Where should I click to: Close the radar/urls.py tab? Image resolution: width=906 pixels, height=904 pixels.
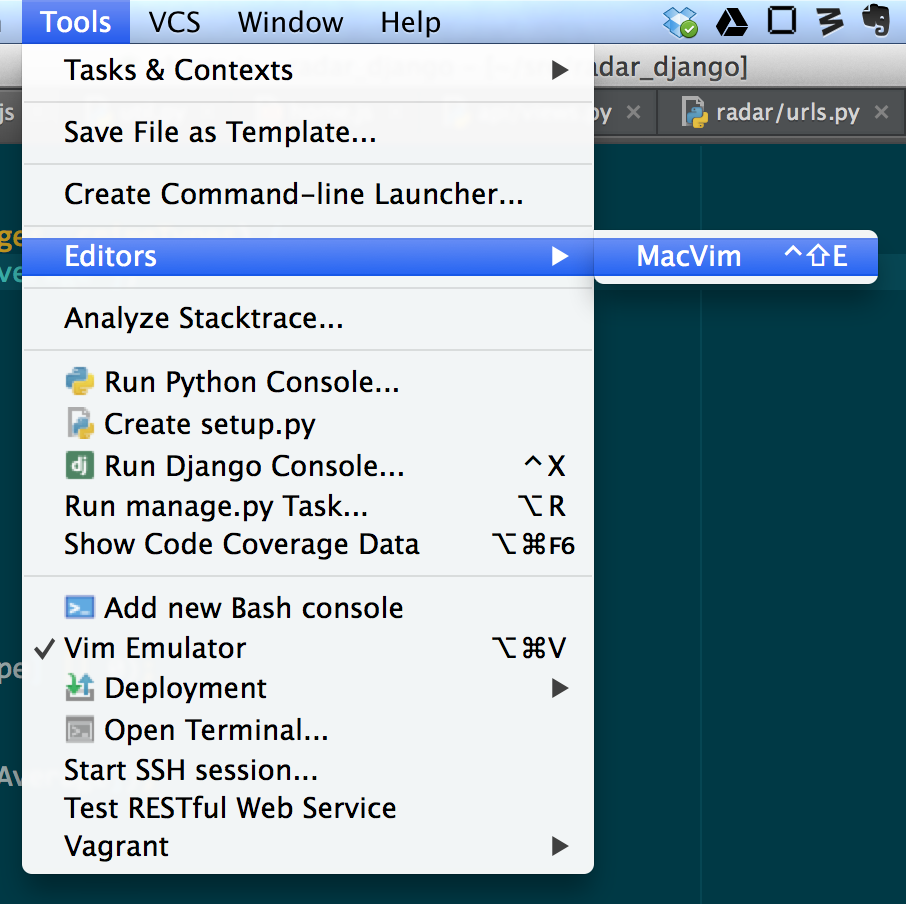click(x=881, y=112)
